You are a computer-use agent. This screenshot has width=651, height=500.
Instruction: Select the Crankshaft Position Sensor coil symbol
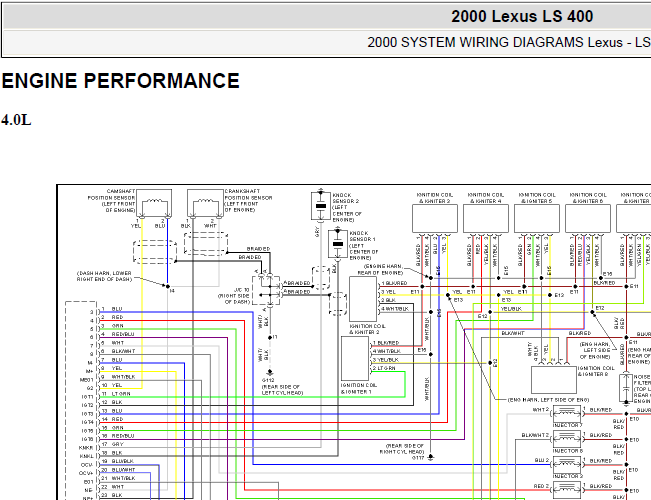[x=205, y=203]
